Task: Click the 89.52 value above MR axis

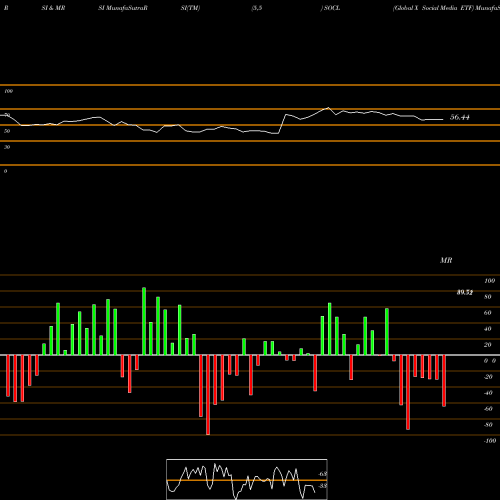Action: click(x=465, y=292)
